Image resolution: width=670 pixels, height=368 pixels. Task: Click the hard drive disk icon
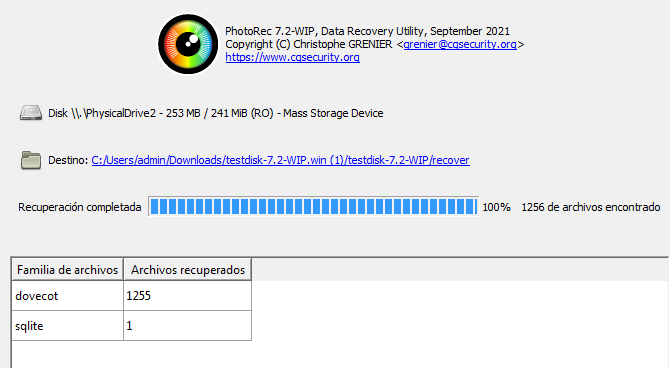31,113
